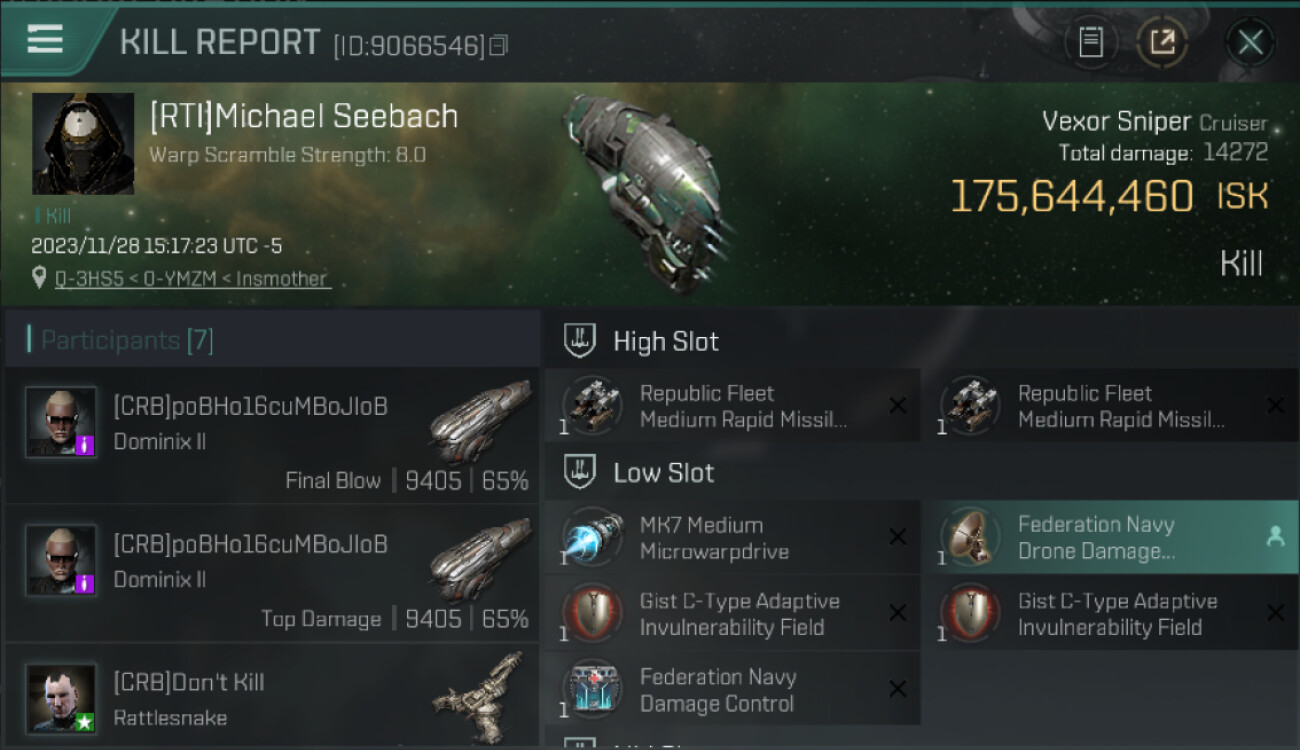Click the top damage participant's purple info badge
Image resolution: width=1300 pixels, height=750 pixels.
85,583
